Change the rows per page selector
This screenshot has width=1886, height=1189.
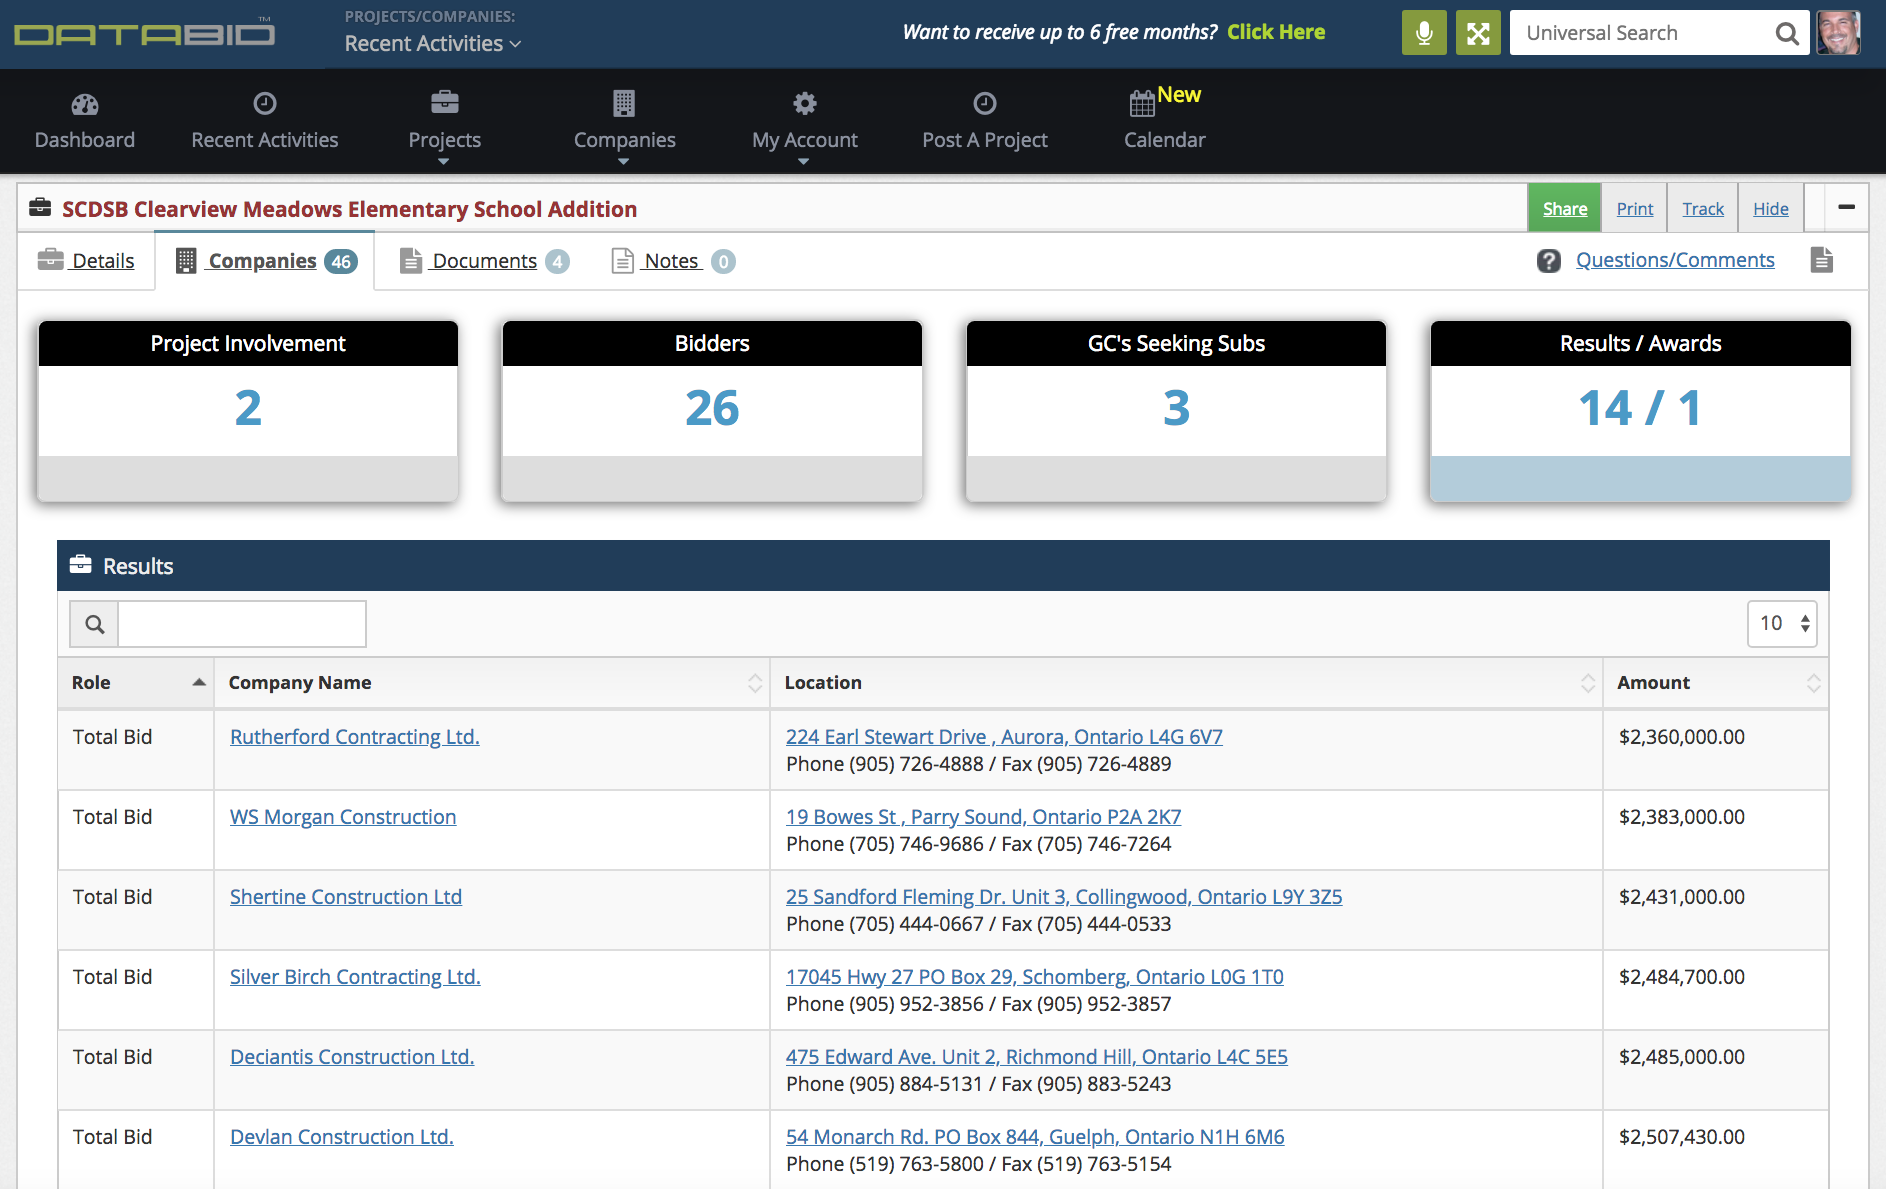coord(1782,624)
